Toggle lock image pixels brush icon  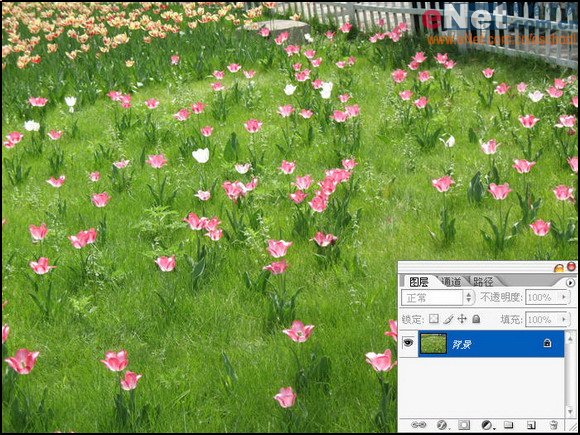click(448, 319)
